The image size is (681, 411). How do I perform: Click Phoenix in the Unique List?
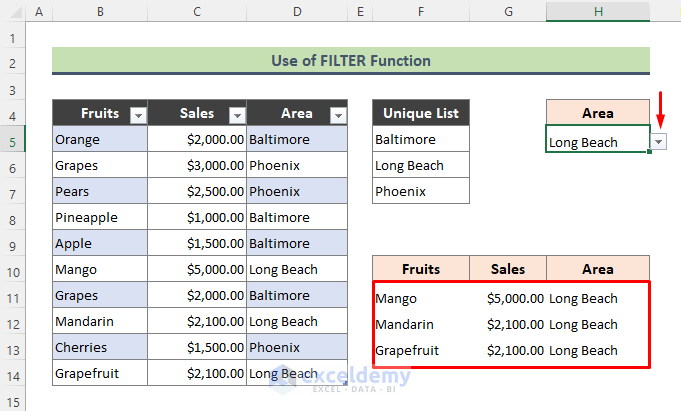420,192
